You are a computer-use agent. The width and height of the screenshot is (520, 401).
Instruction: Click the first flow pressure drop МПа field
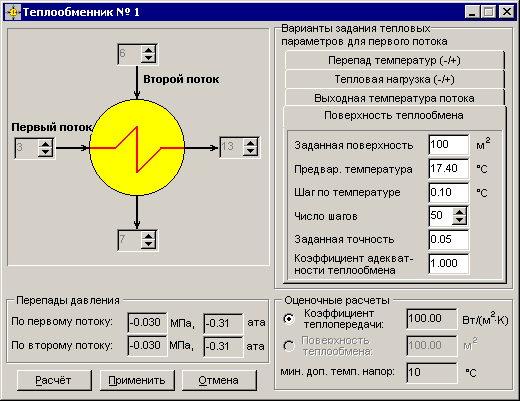click(x=147, y=323)
